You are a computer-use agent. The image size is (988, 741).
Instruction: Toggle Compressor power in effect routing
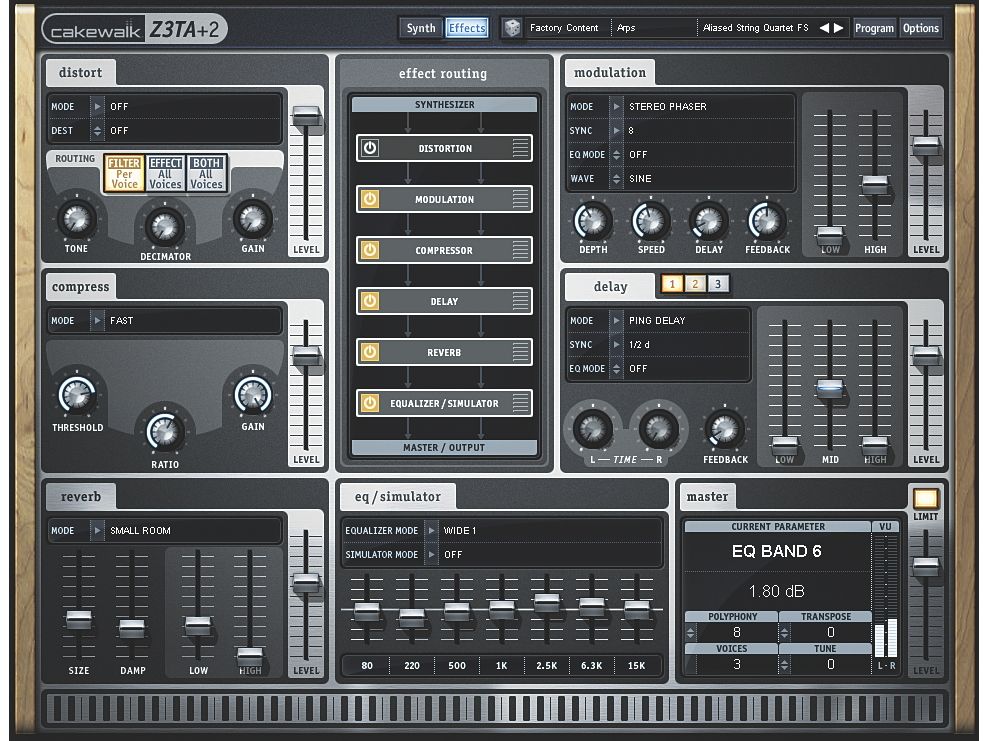(370, 250)
